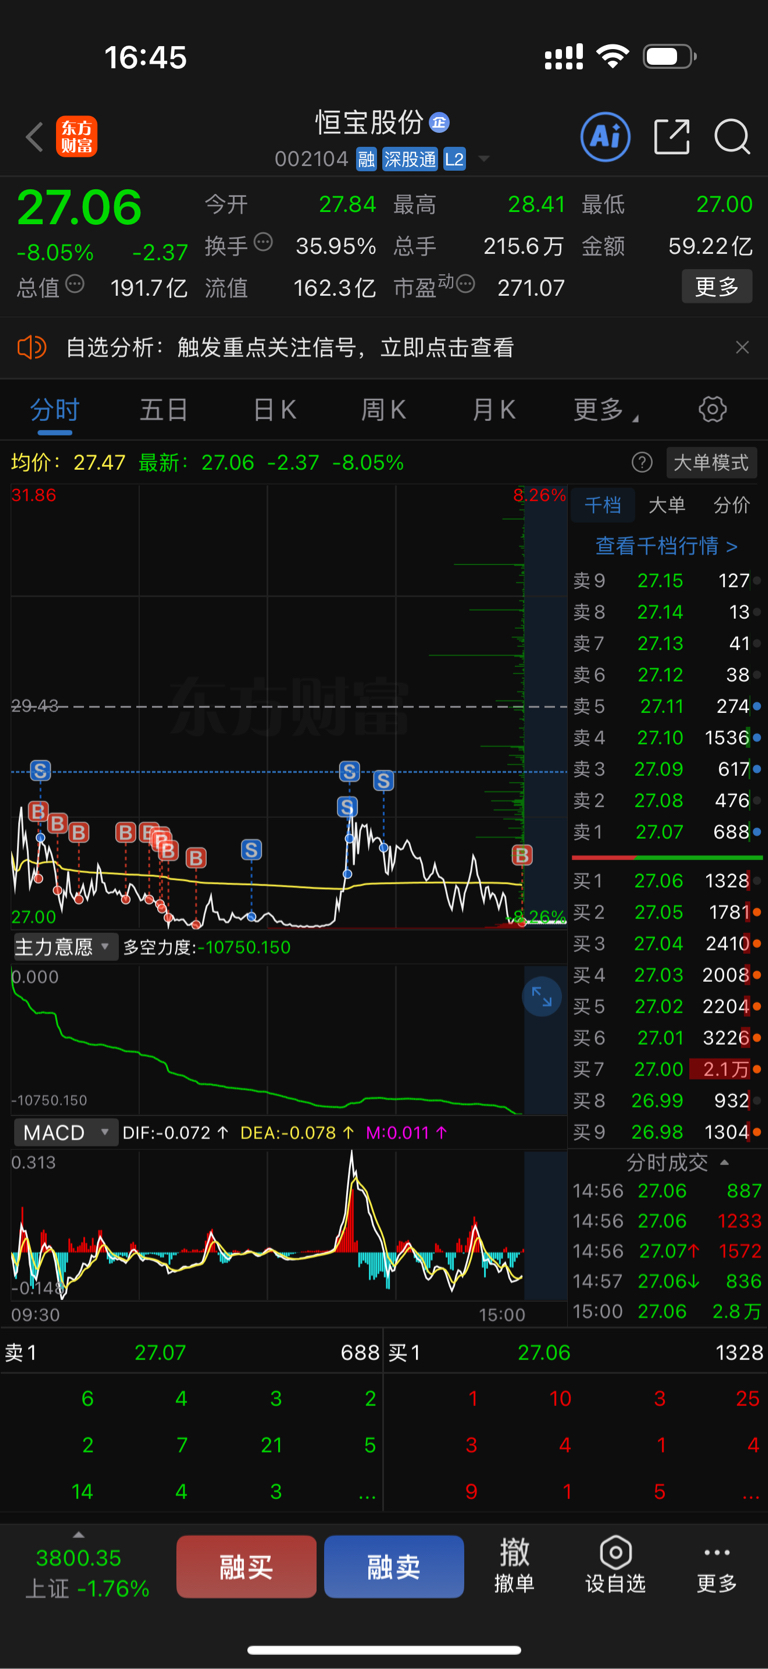The width and height of the screenshot is (768, 1669).
Task: Tap the stock code 002104
Action: coord(311,159)
